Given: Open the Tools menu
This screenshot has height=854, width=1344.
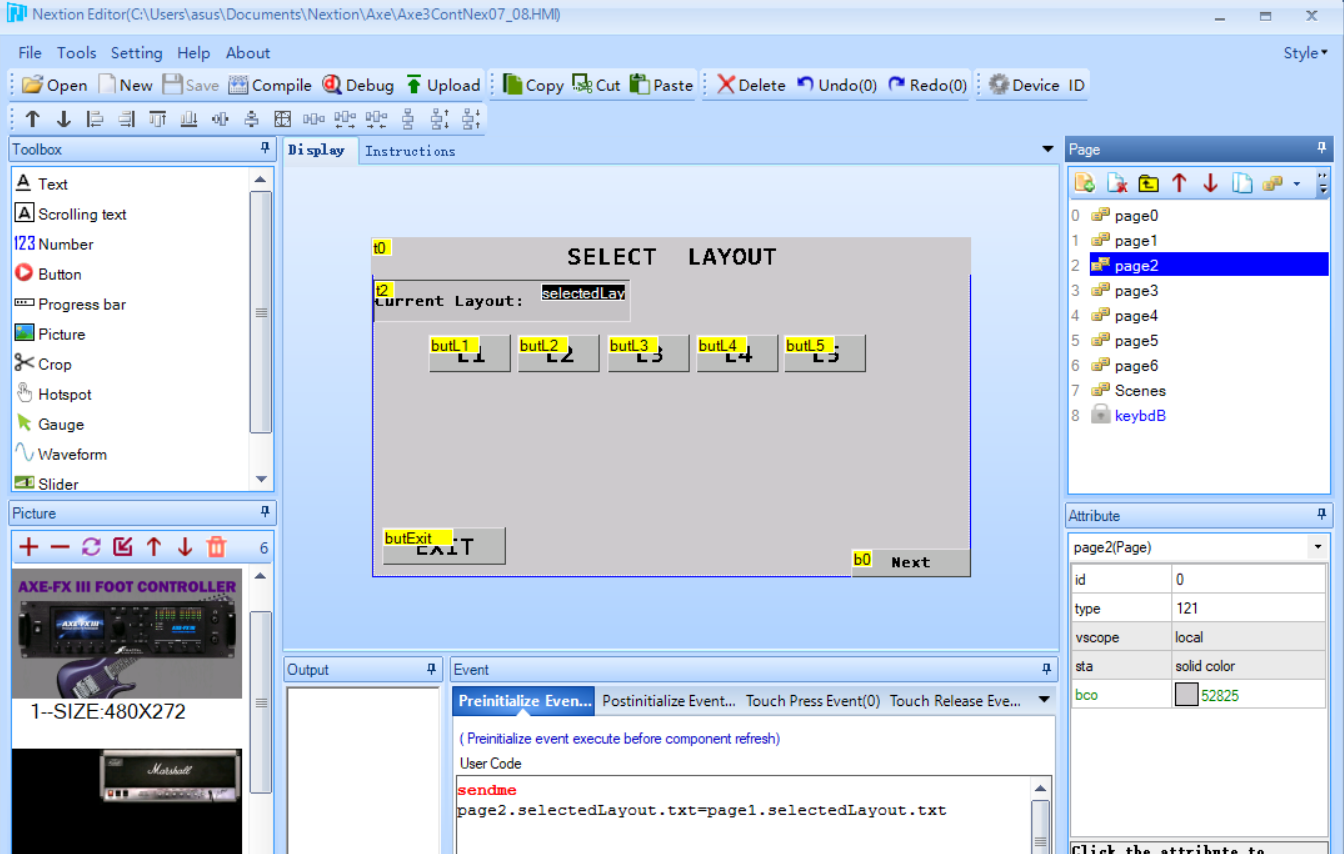Looking at the screenshot, I should click(x=76, y=53).
